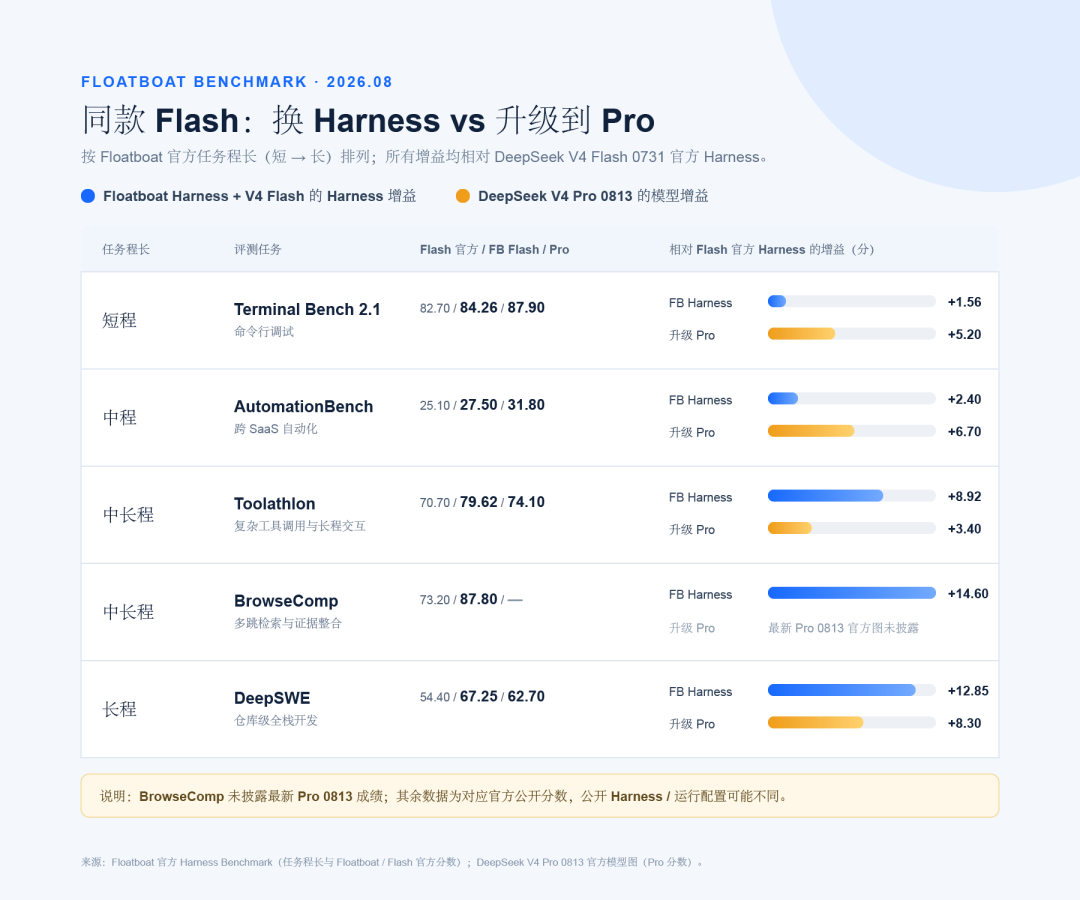Click the +8.92 gain value
The height and width of the screenshot is (900, 1080).
tap(964, 496)
